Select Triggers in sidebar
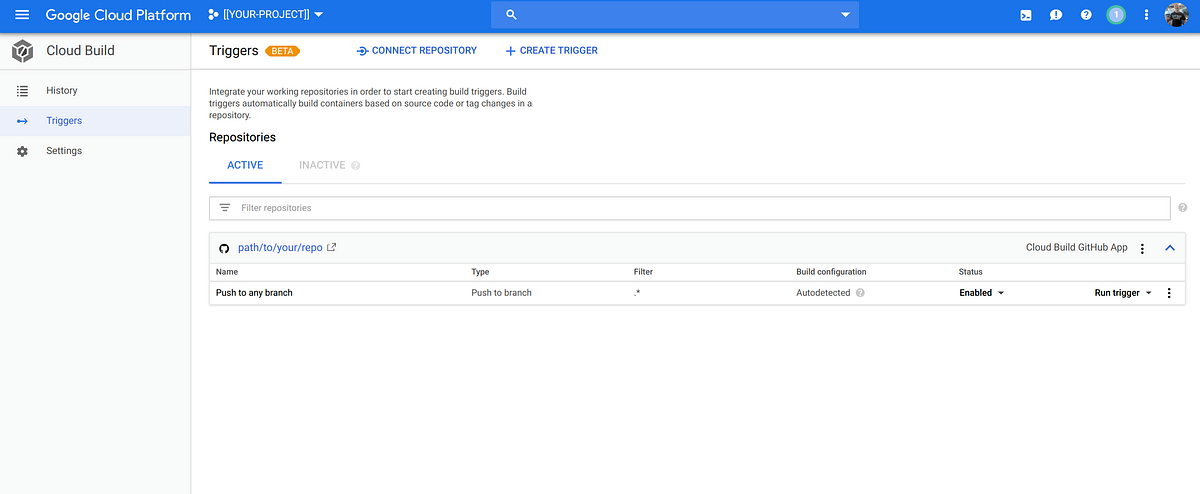Screen dimensions: 1200x494 [x=95, y=120]
